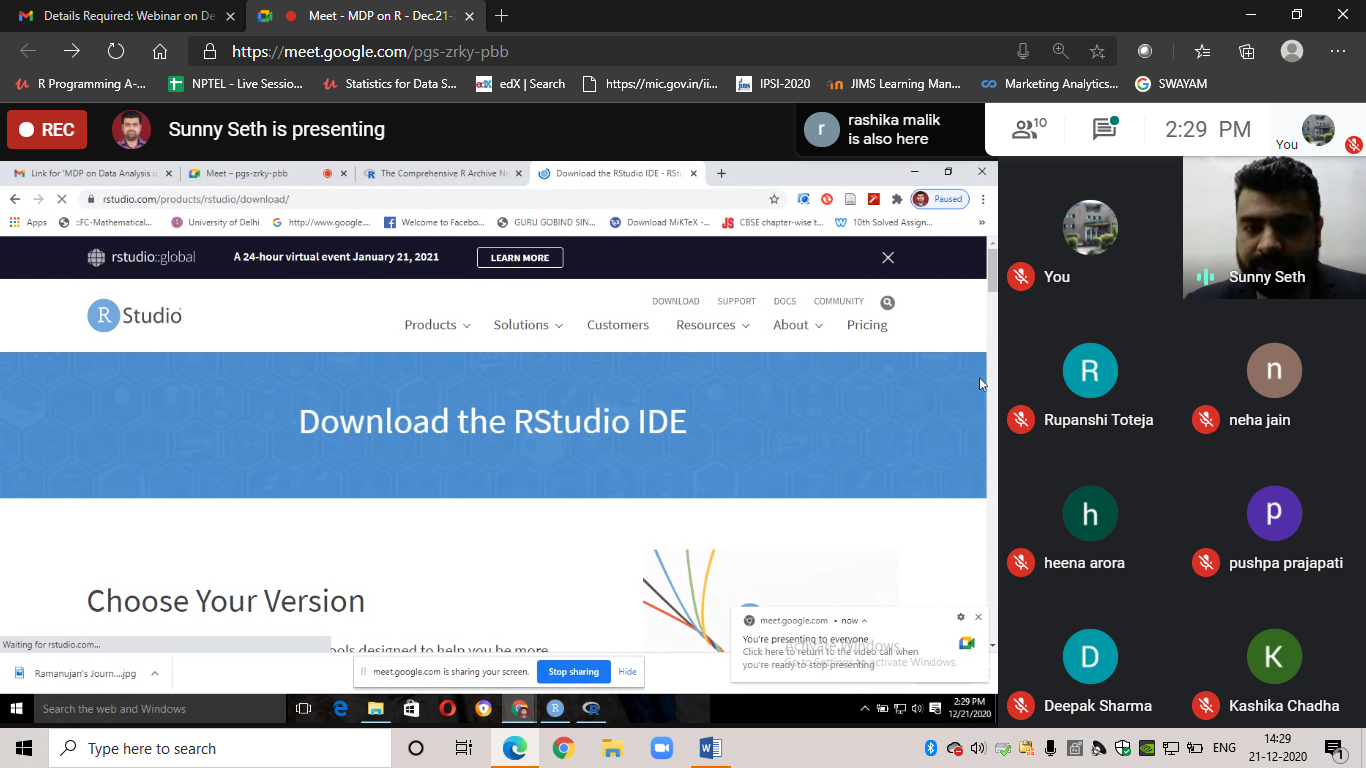Open the NPTEL - Live Sessio... bookmark
Viewport: 1366px width, 768px height.
(x=237, y=84)
